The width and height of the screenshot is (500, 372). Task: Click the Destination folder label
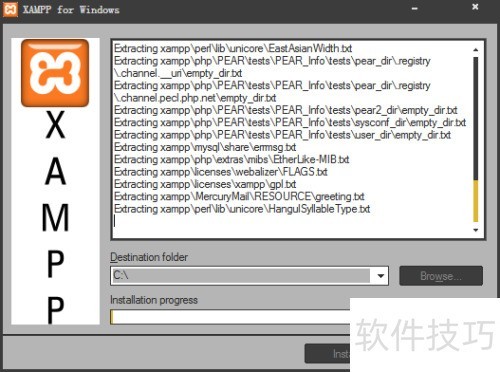pyautogui.click(x=149, y=257)
